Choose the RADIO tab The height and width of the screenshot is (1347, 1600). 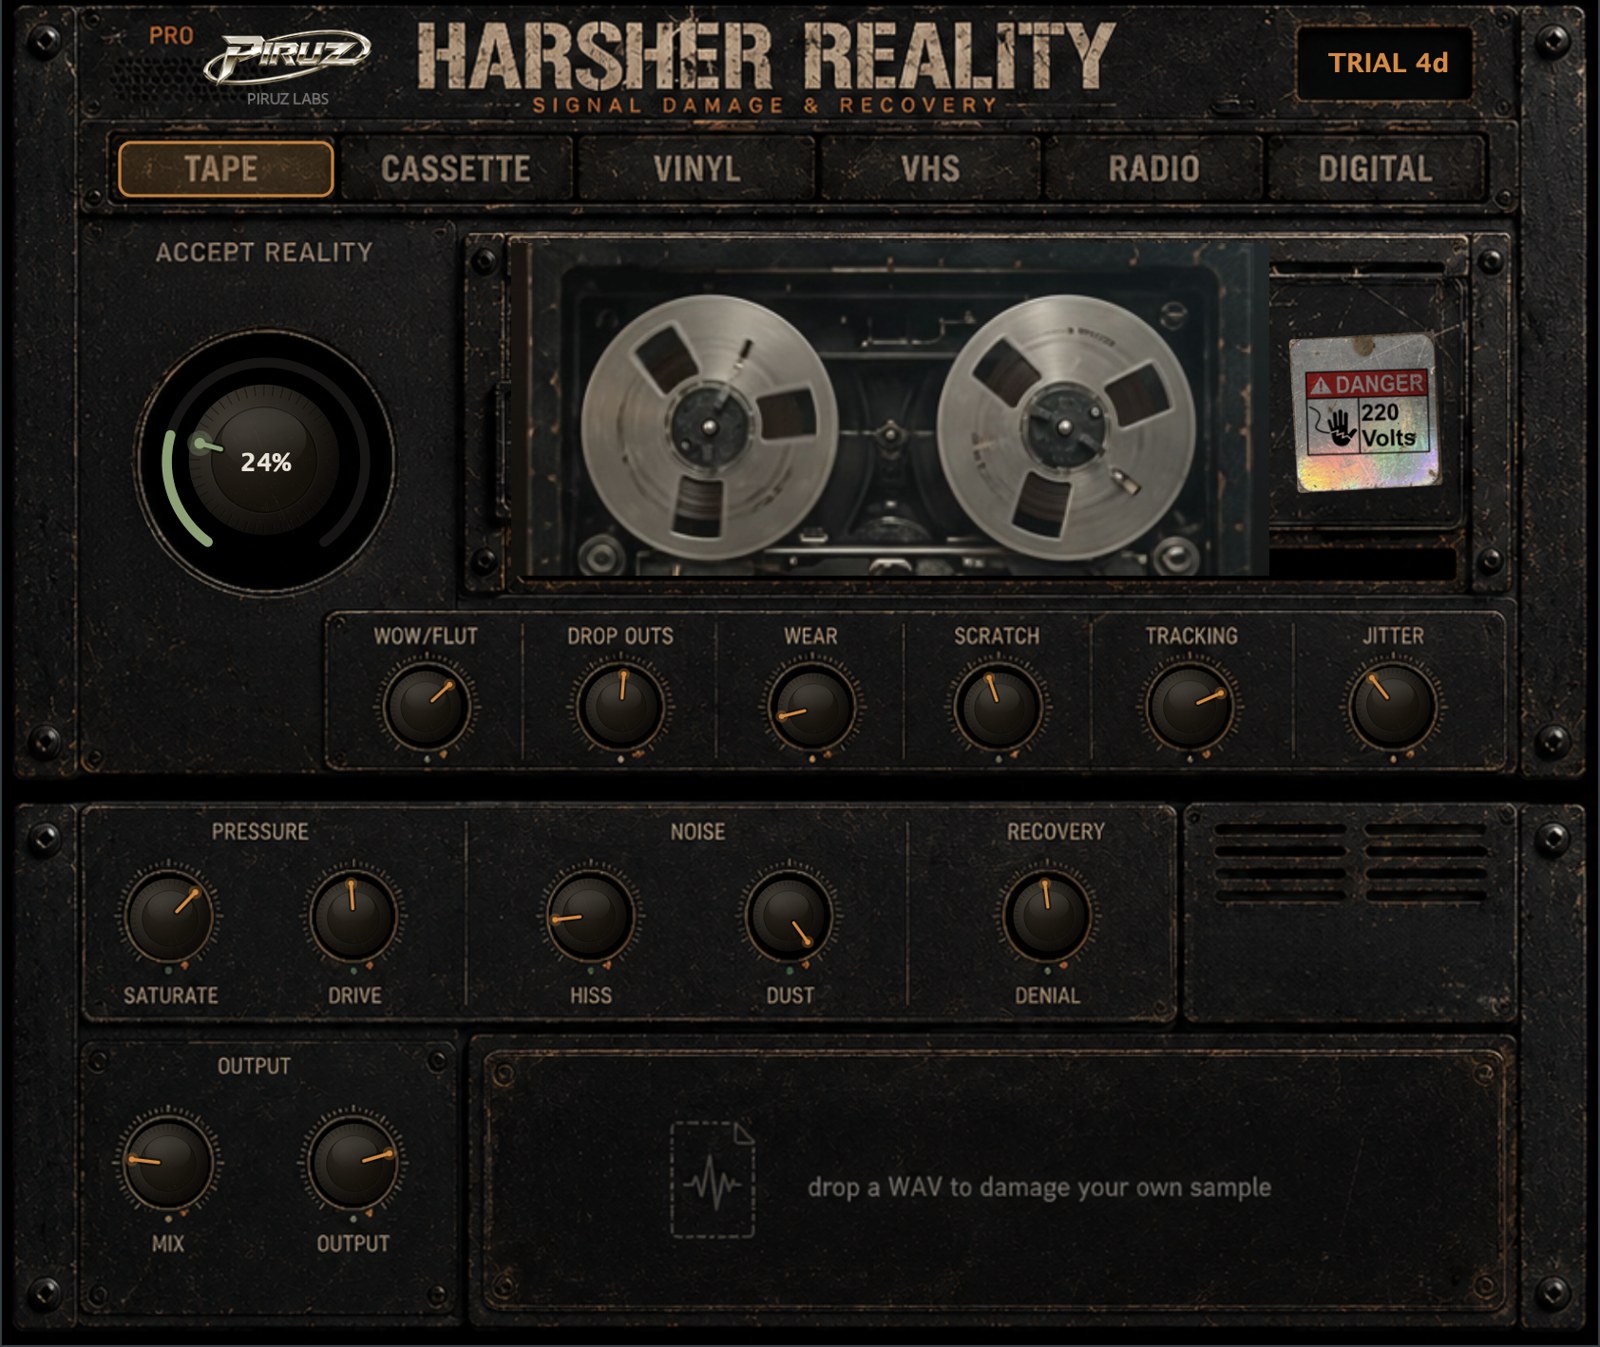click(1153, 169)
